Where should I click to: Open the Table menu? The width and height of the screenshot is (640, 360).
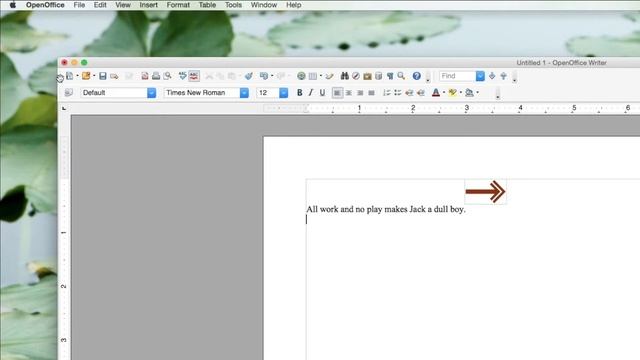[x=207, y=5]
